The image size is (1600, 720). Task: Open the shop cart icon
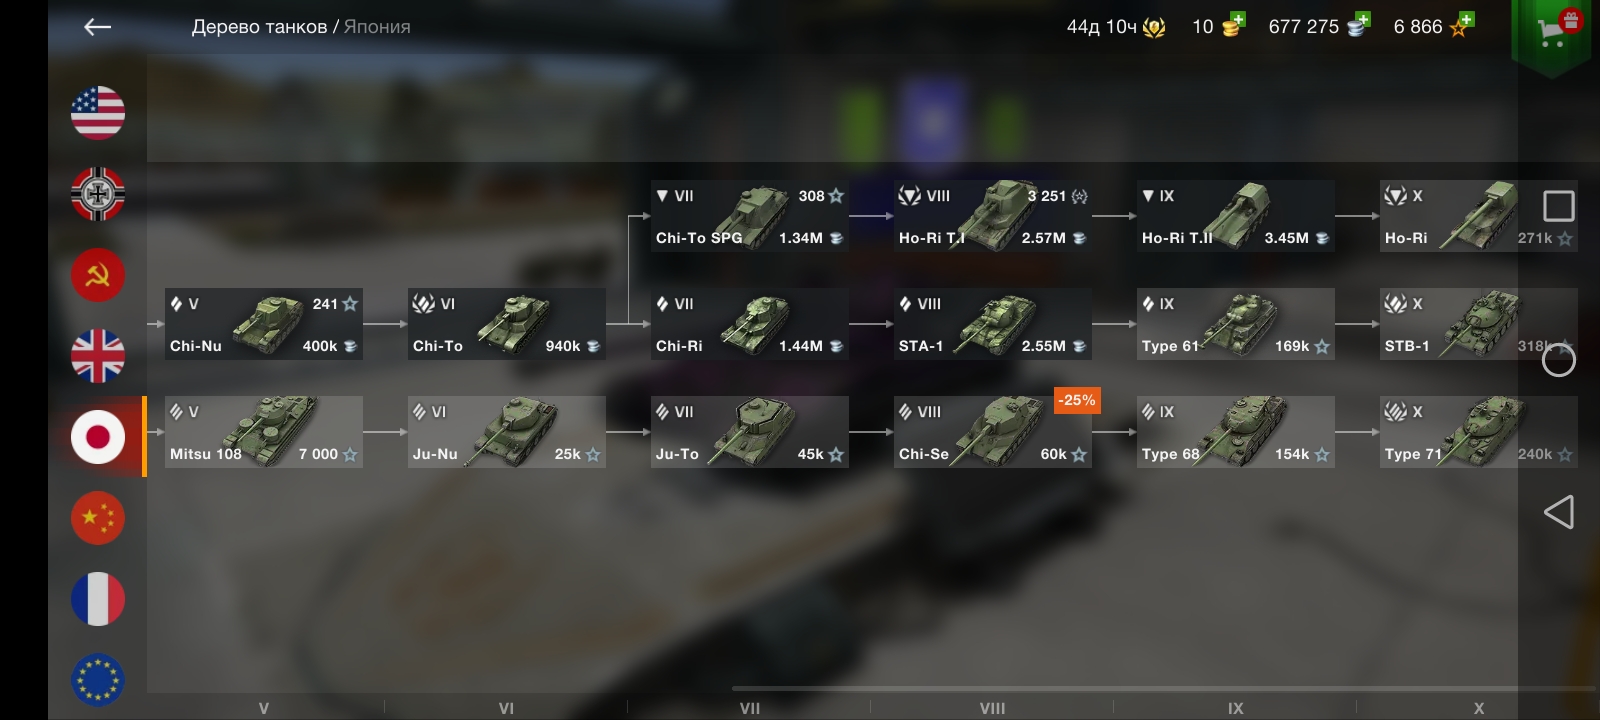click(x=1551, y=32)
